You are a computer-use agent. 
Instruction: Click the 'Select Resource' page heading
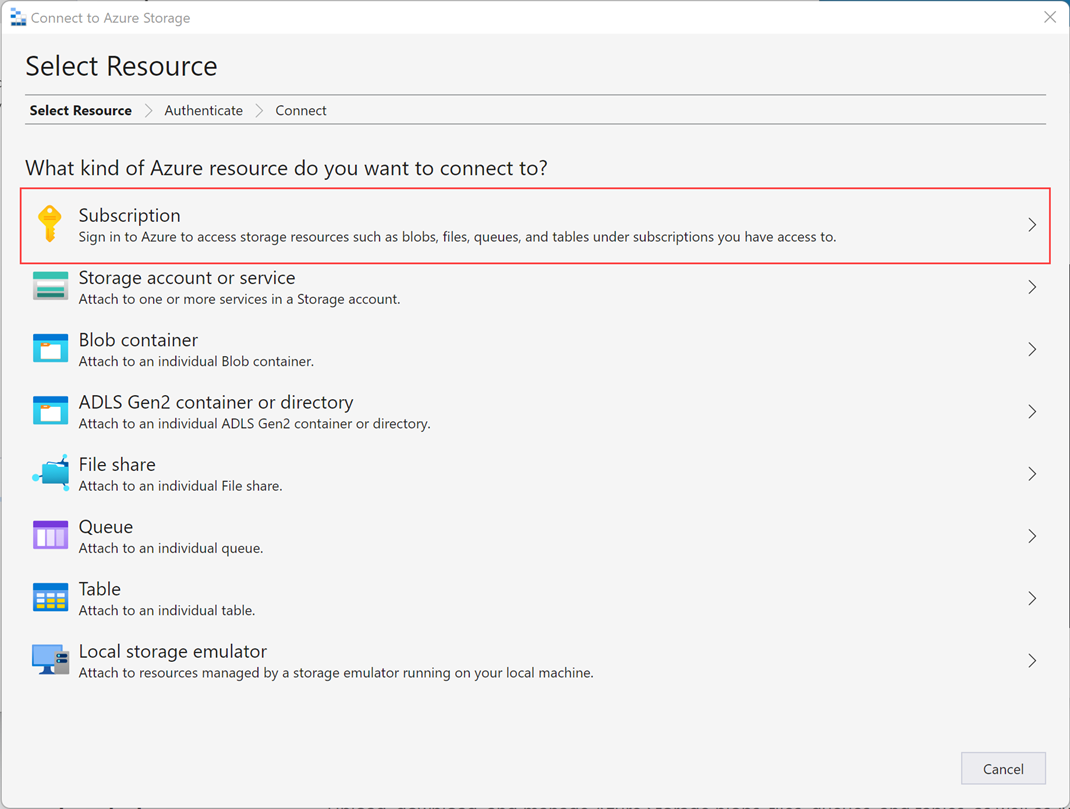click(121, 66)
